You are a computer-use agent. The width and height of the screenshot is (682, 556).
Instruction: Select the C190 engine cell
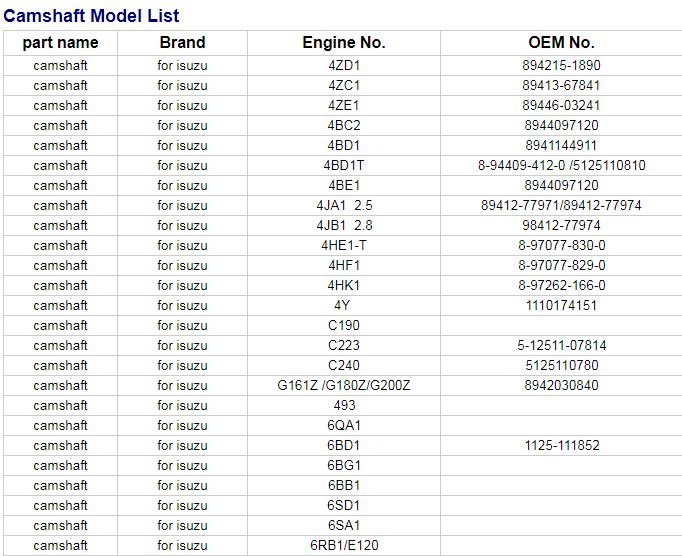(344, 326)
